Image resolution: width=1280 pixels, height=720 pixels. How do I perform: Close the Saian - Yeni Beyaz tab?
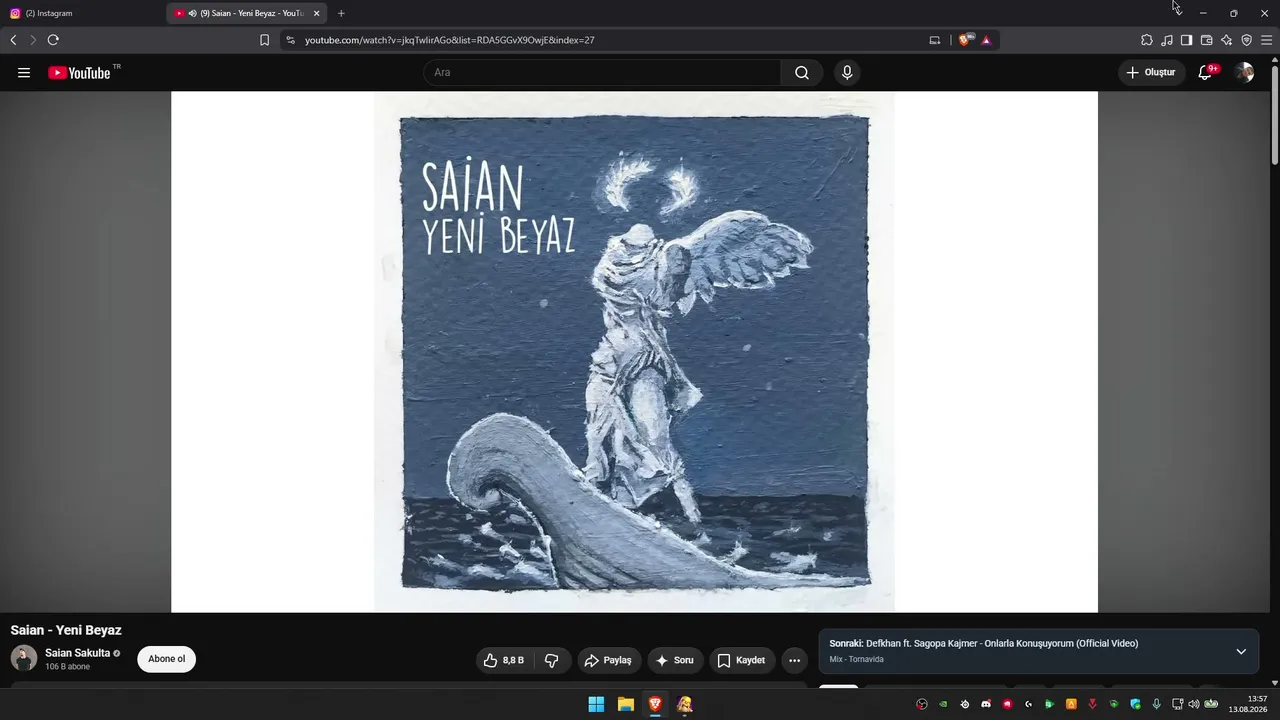pos(316,13)
